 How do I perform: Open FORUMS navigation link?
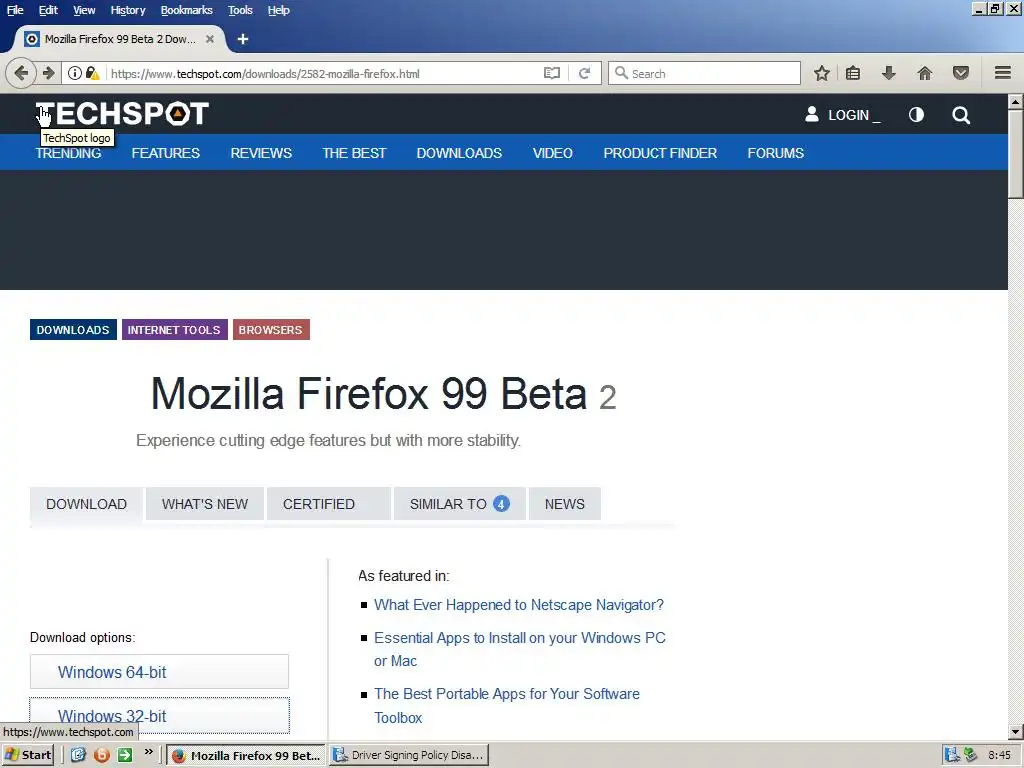point(775,153)
